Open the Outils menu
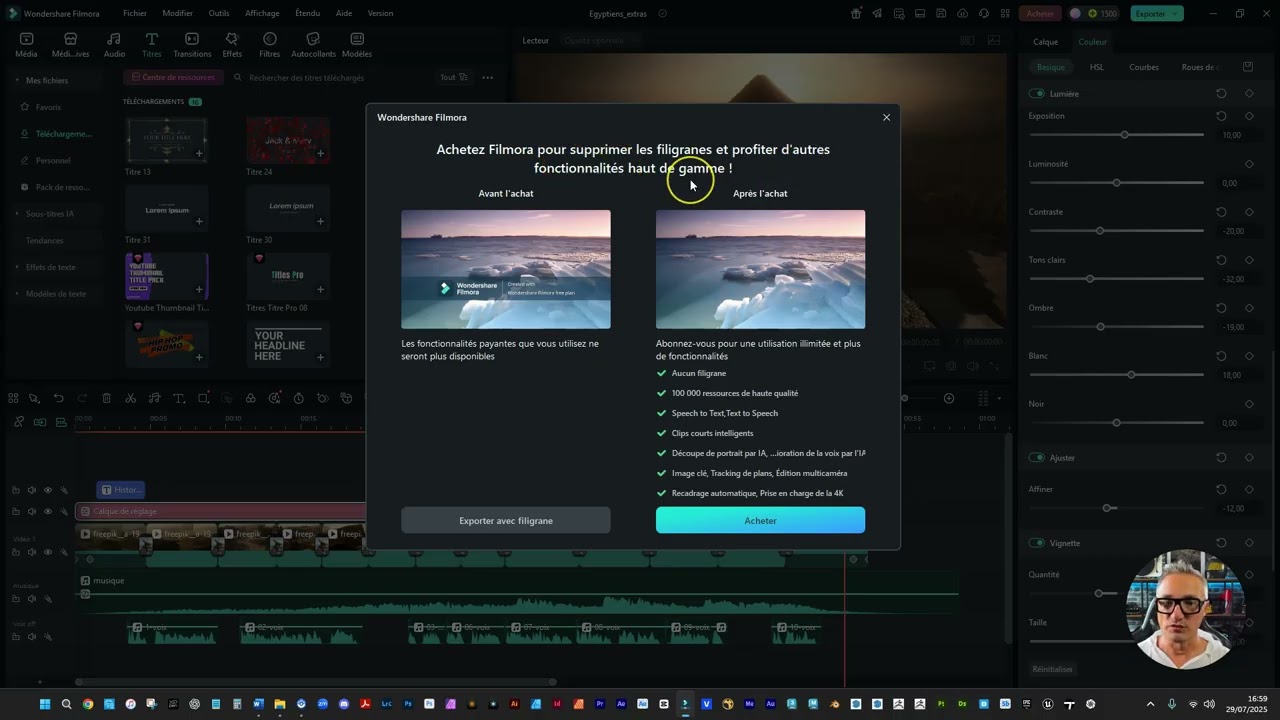 pos(219,13)
